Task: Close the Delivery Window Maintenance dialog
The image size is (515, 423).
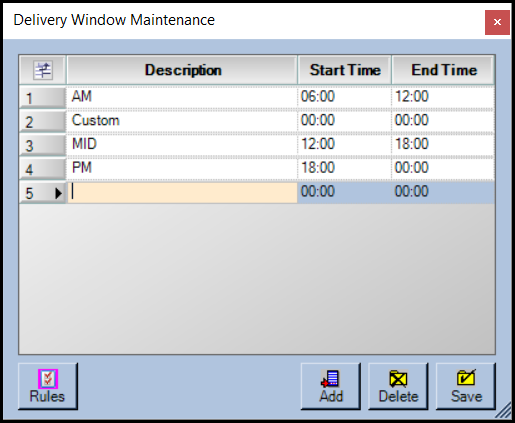Action: [x=497, y=22]
